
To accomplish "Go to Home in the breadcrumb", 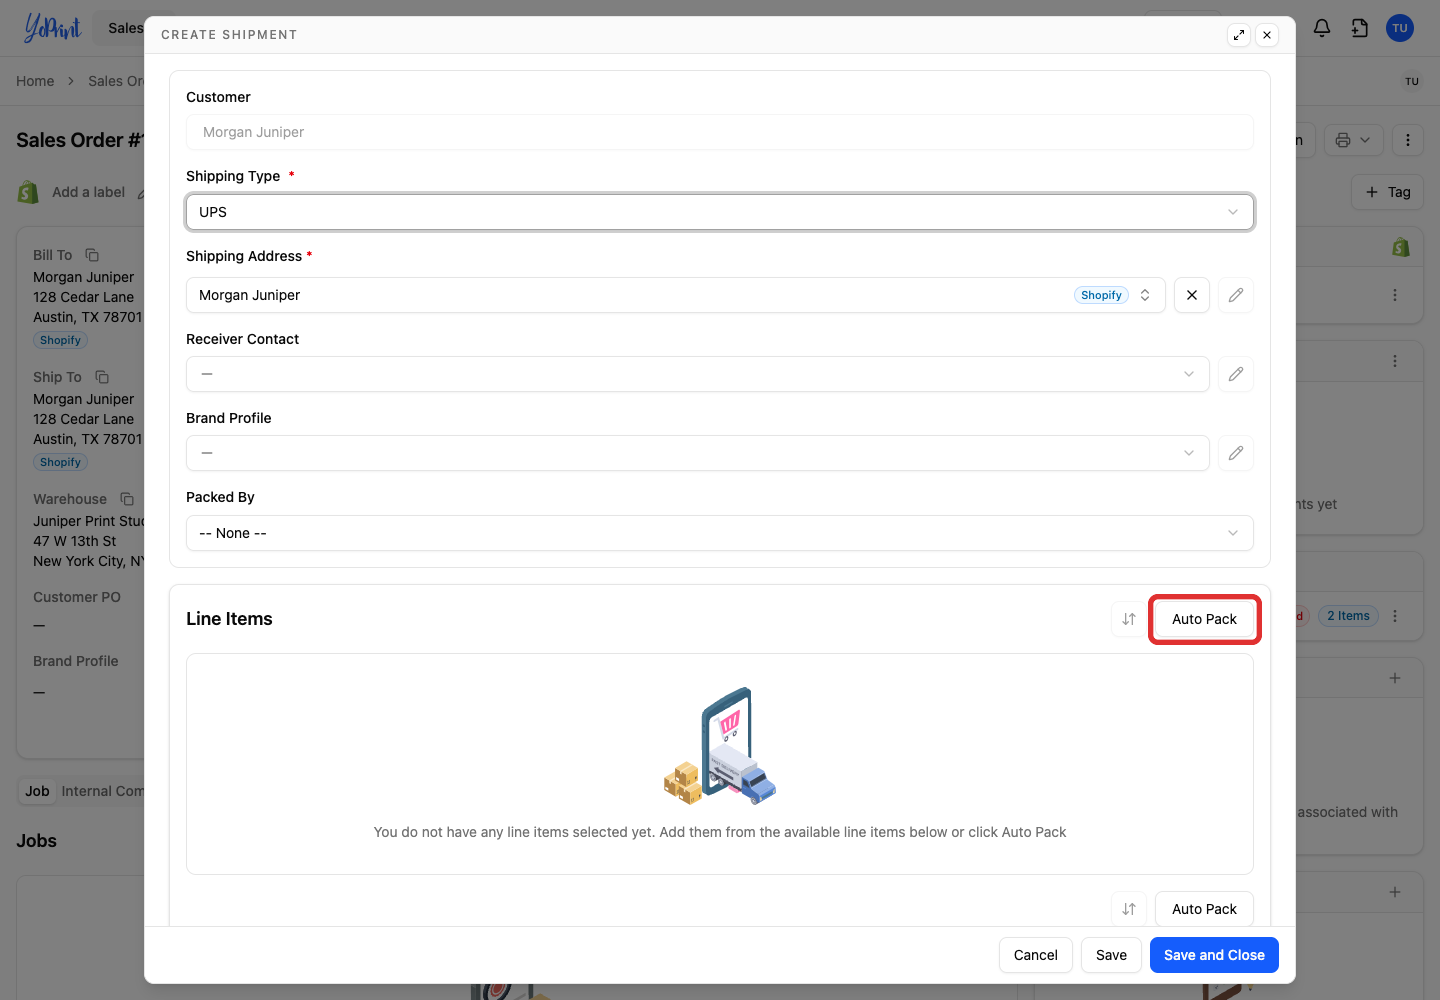I will point(35,81).
